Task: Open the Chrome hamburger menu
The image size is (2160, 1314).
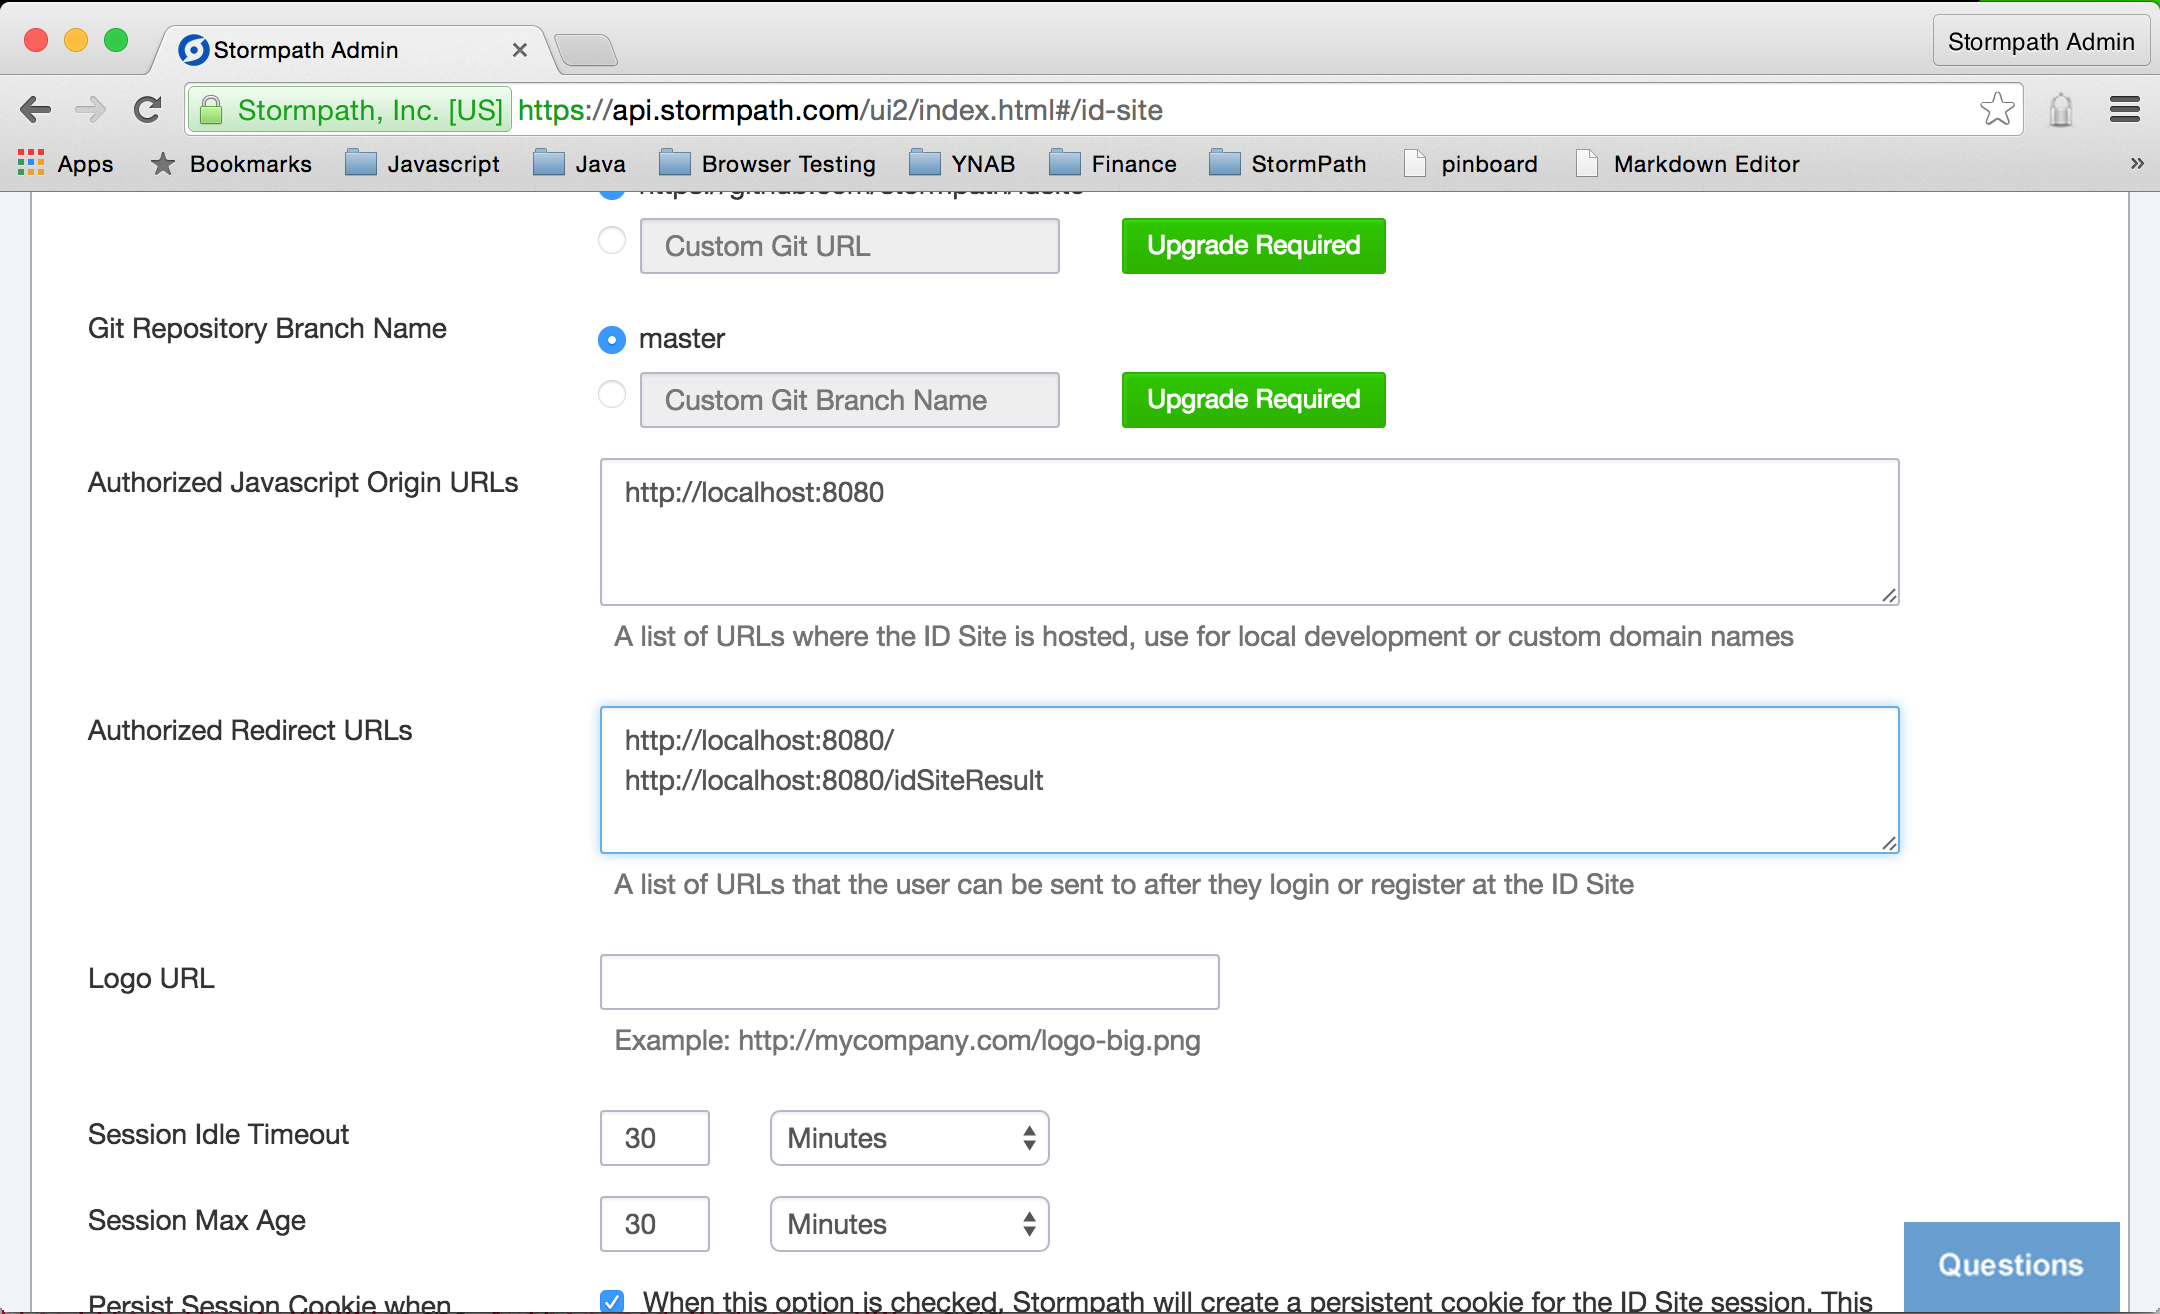Action: click(x=2125, y=109)
